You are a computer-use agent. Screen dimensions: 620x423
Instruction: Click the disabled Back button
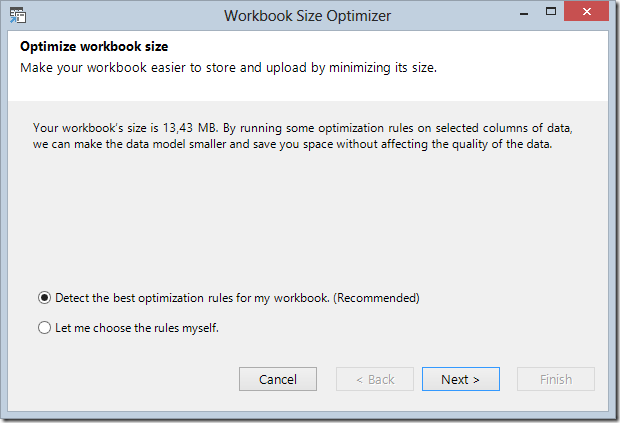(375, 379)
